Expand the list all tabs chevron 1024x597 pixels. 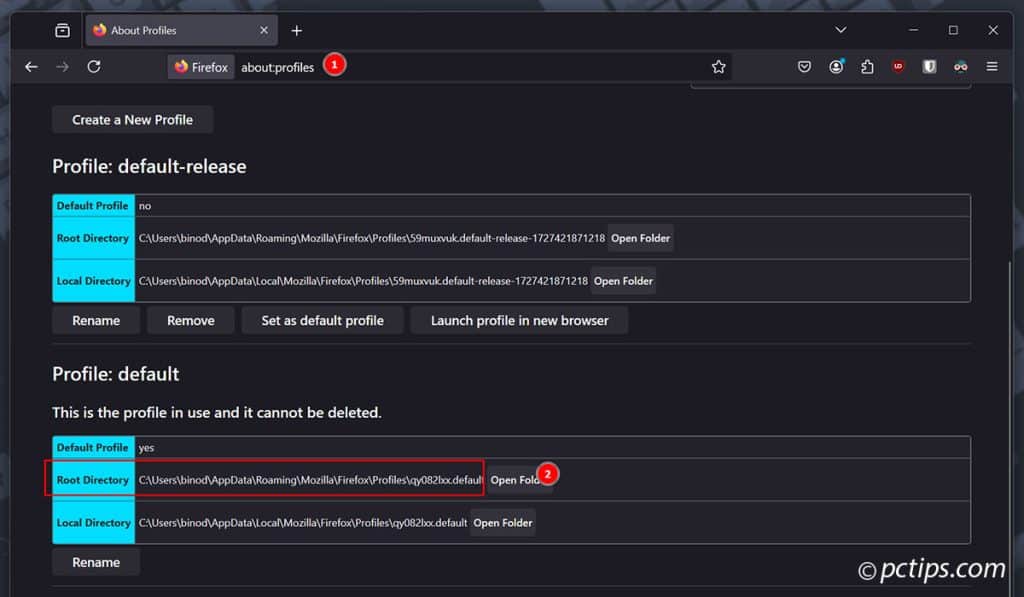pos(841,30)
